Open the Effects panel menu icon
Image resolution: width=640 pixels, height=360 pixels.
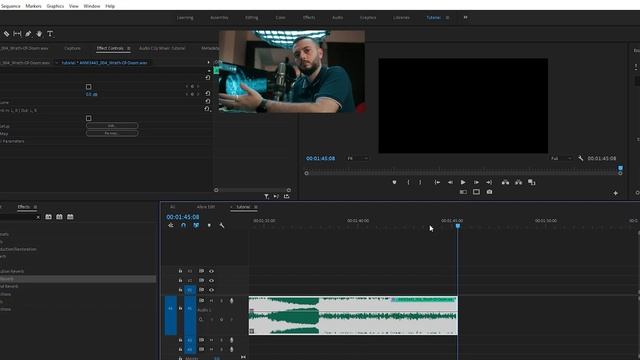[x=35, y=207]
